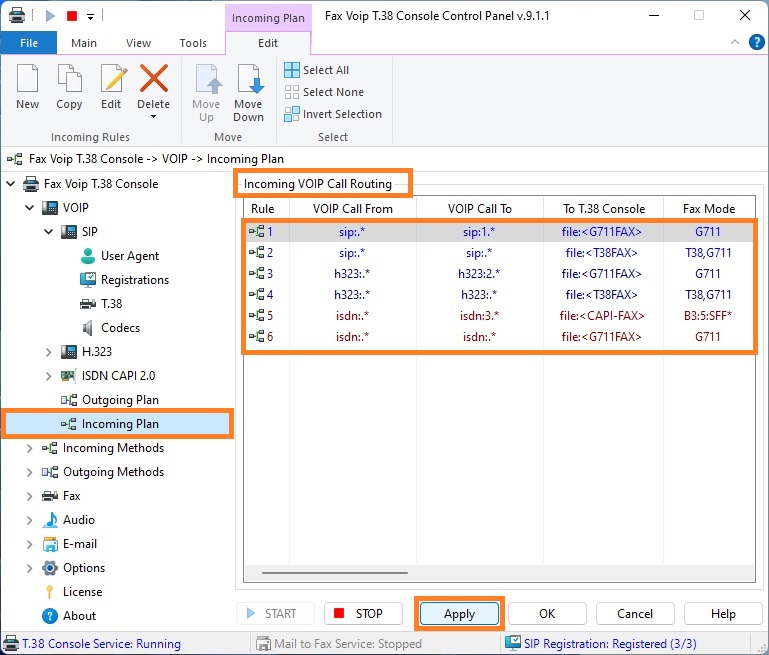Expand the Outgoing Methods node
Viewport: 769px width, 655px height.
(29, 472)
